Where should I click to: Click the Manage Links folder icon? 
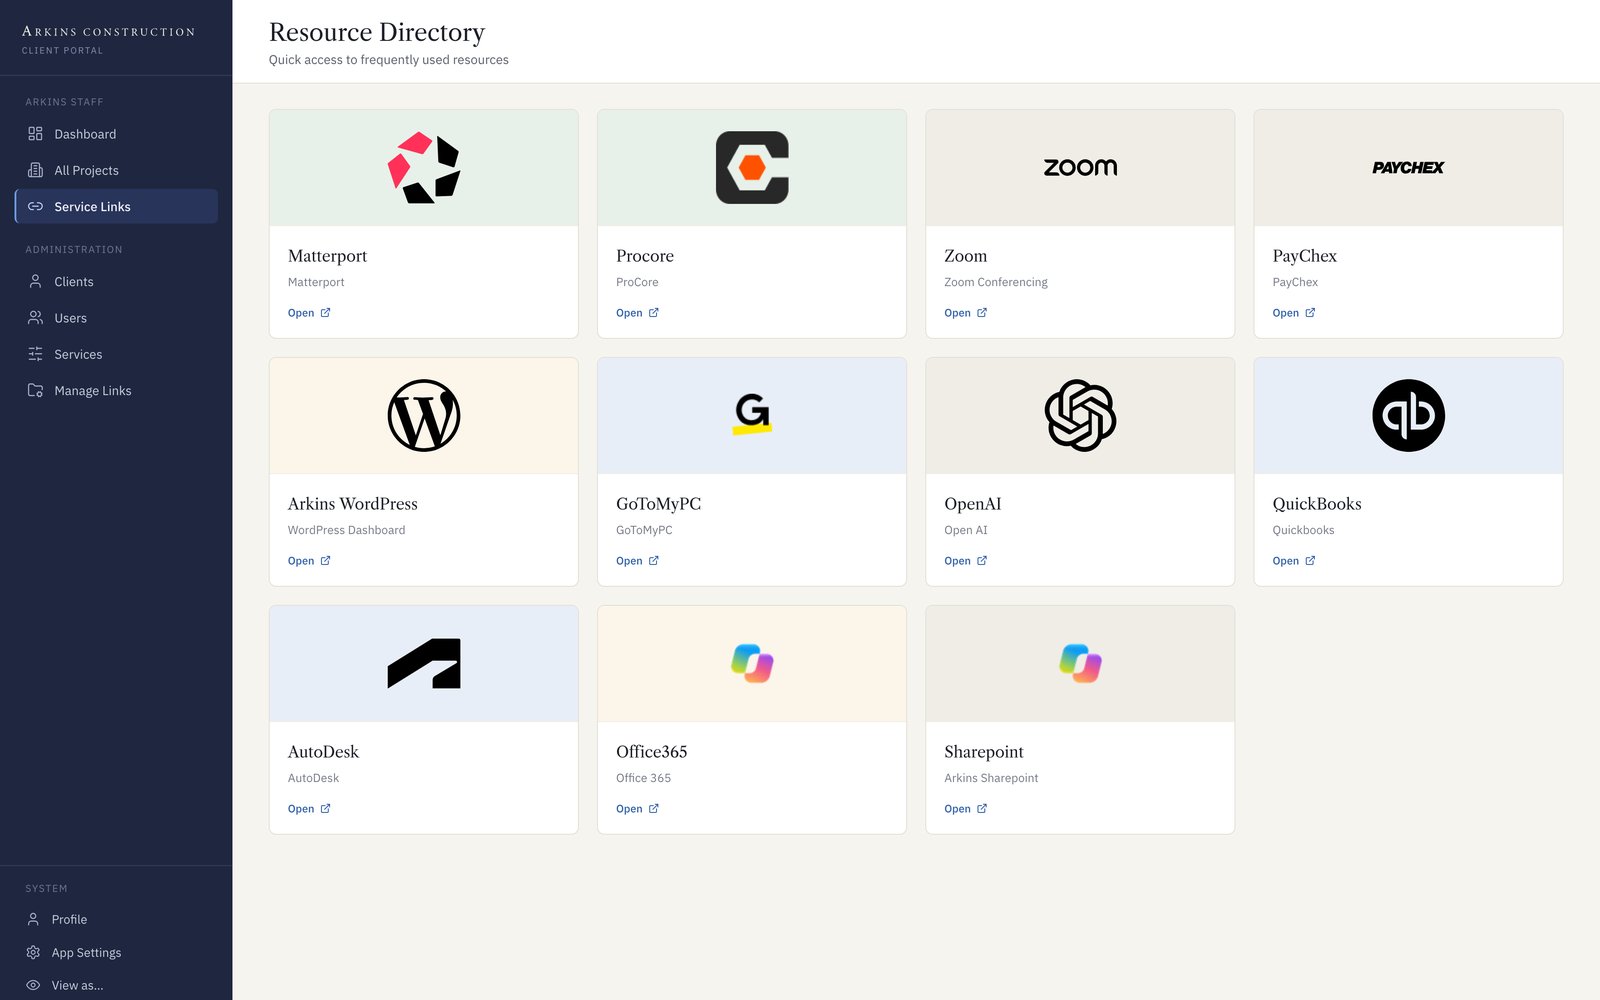(35, 391)
